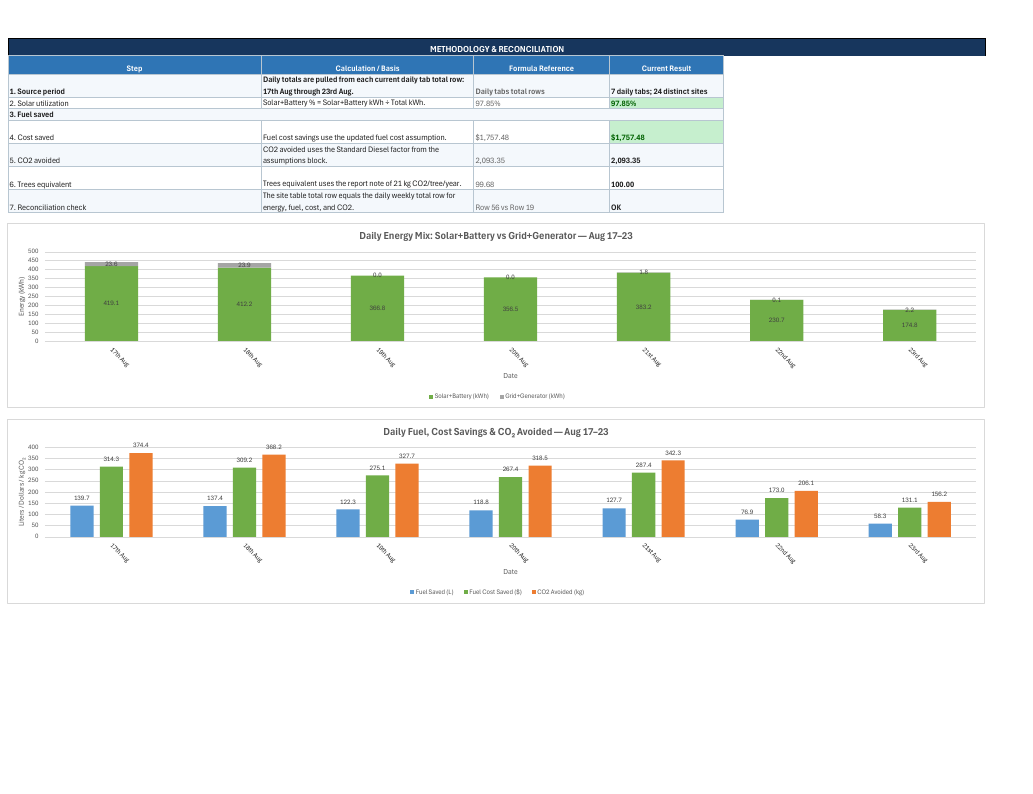This screenshot has height=794, width=1033.
Task: Select the 'Daily totals are pulled...' basis cell
Action: point(367,86)
